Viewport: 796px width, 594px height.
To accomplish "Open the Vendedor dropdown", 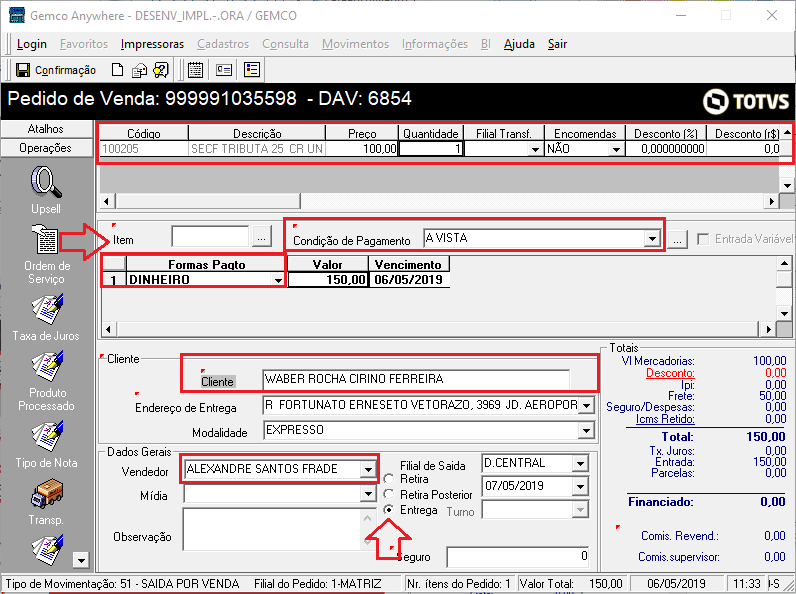I will (x=368, y=470).
